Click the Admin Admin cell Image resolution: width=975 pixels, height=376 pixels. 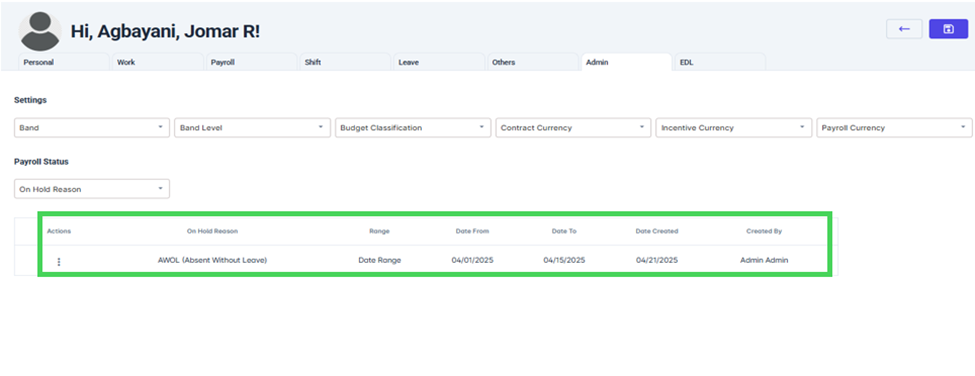tap(764, 260)
